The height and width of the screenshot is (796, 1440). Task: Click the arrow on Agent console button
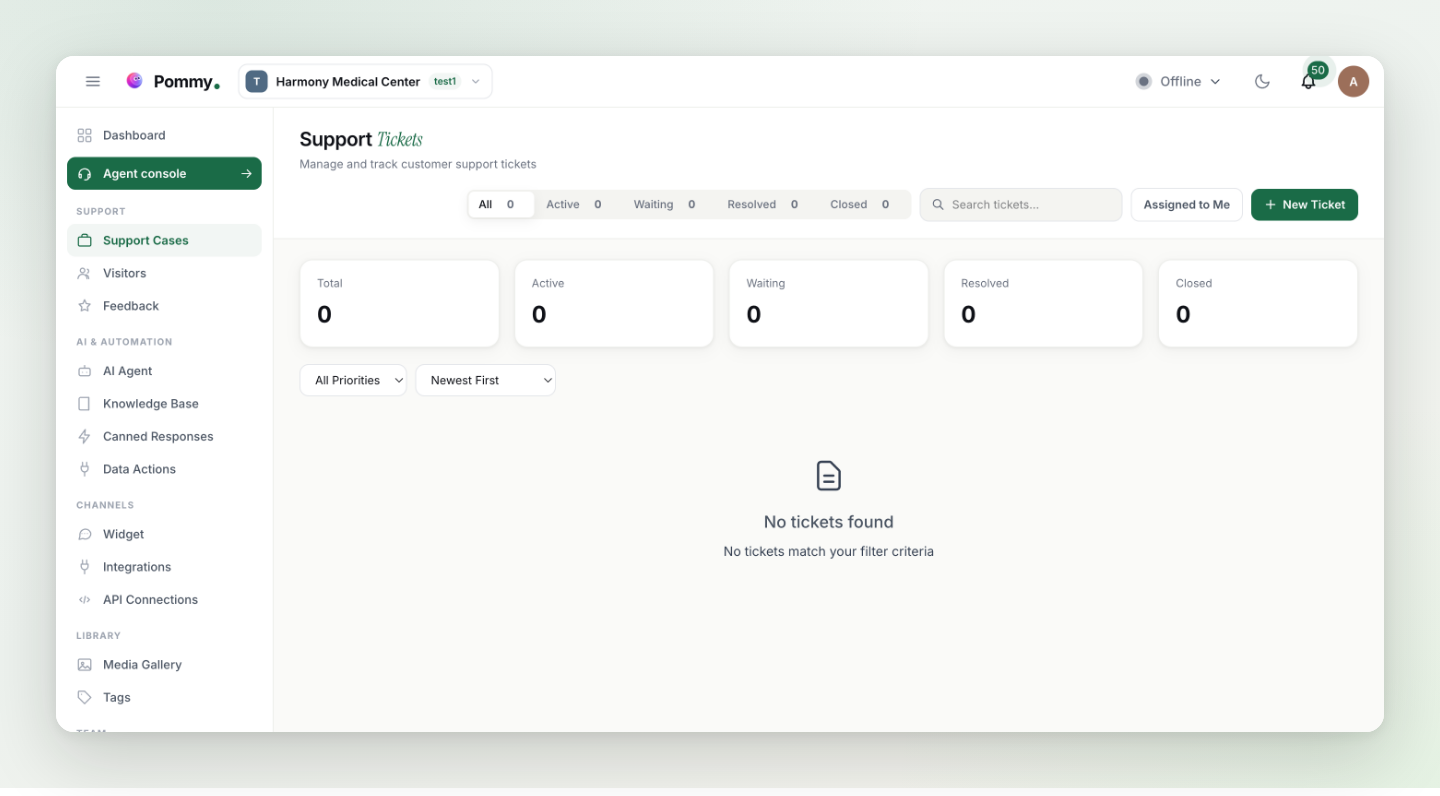coord(246,174)
